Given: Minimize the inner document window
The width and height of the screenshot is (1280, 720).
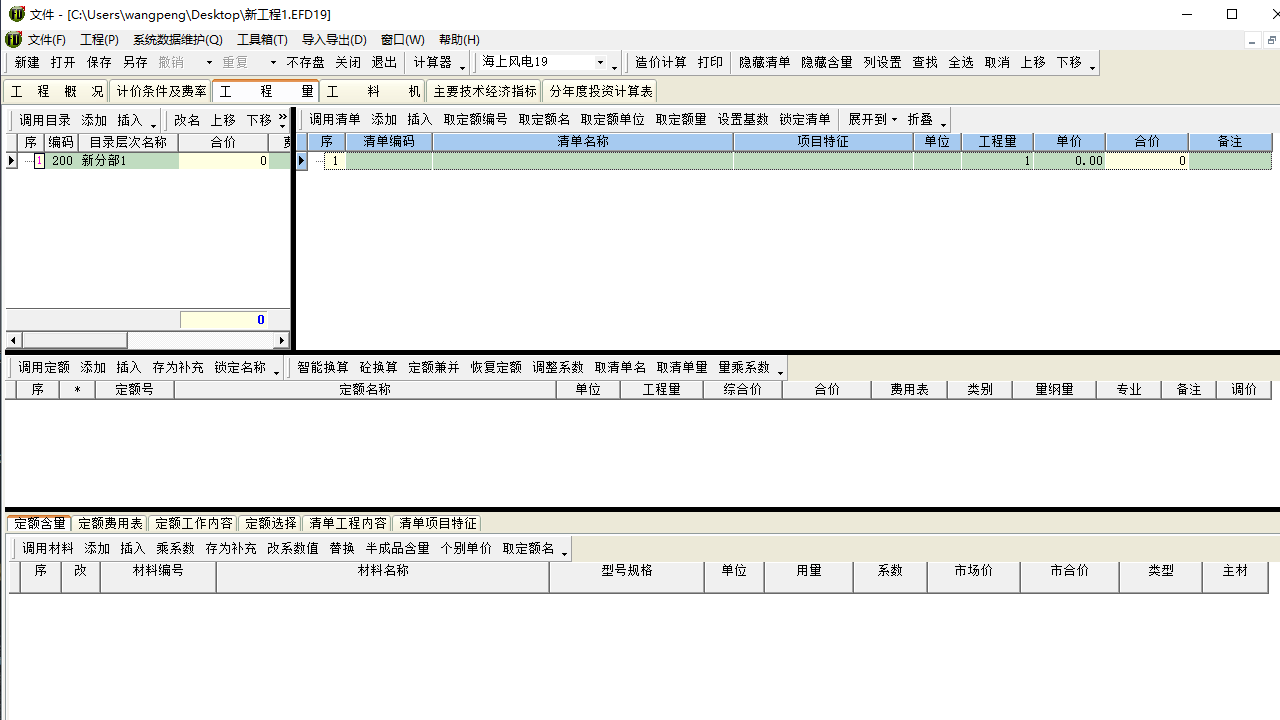Looking at the screenshot, I should pyautogui.click(x=1252, y=41).
